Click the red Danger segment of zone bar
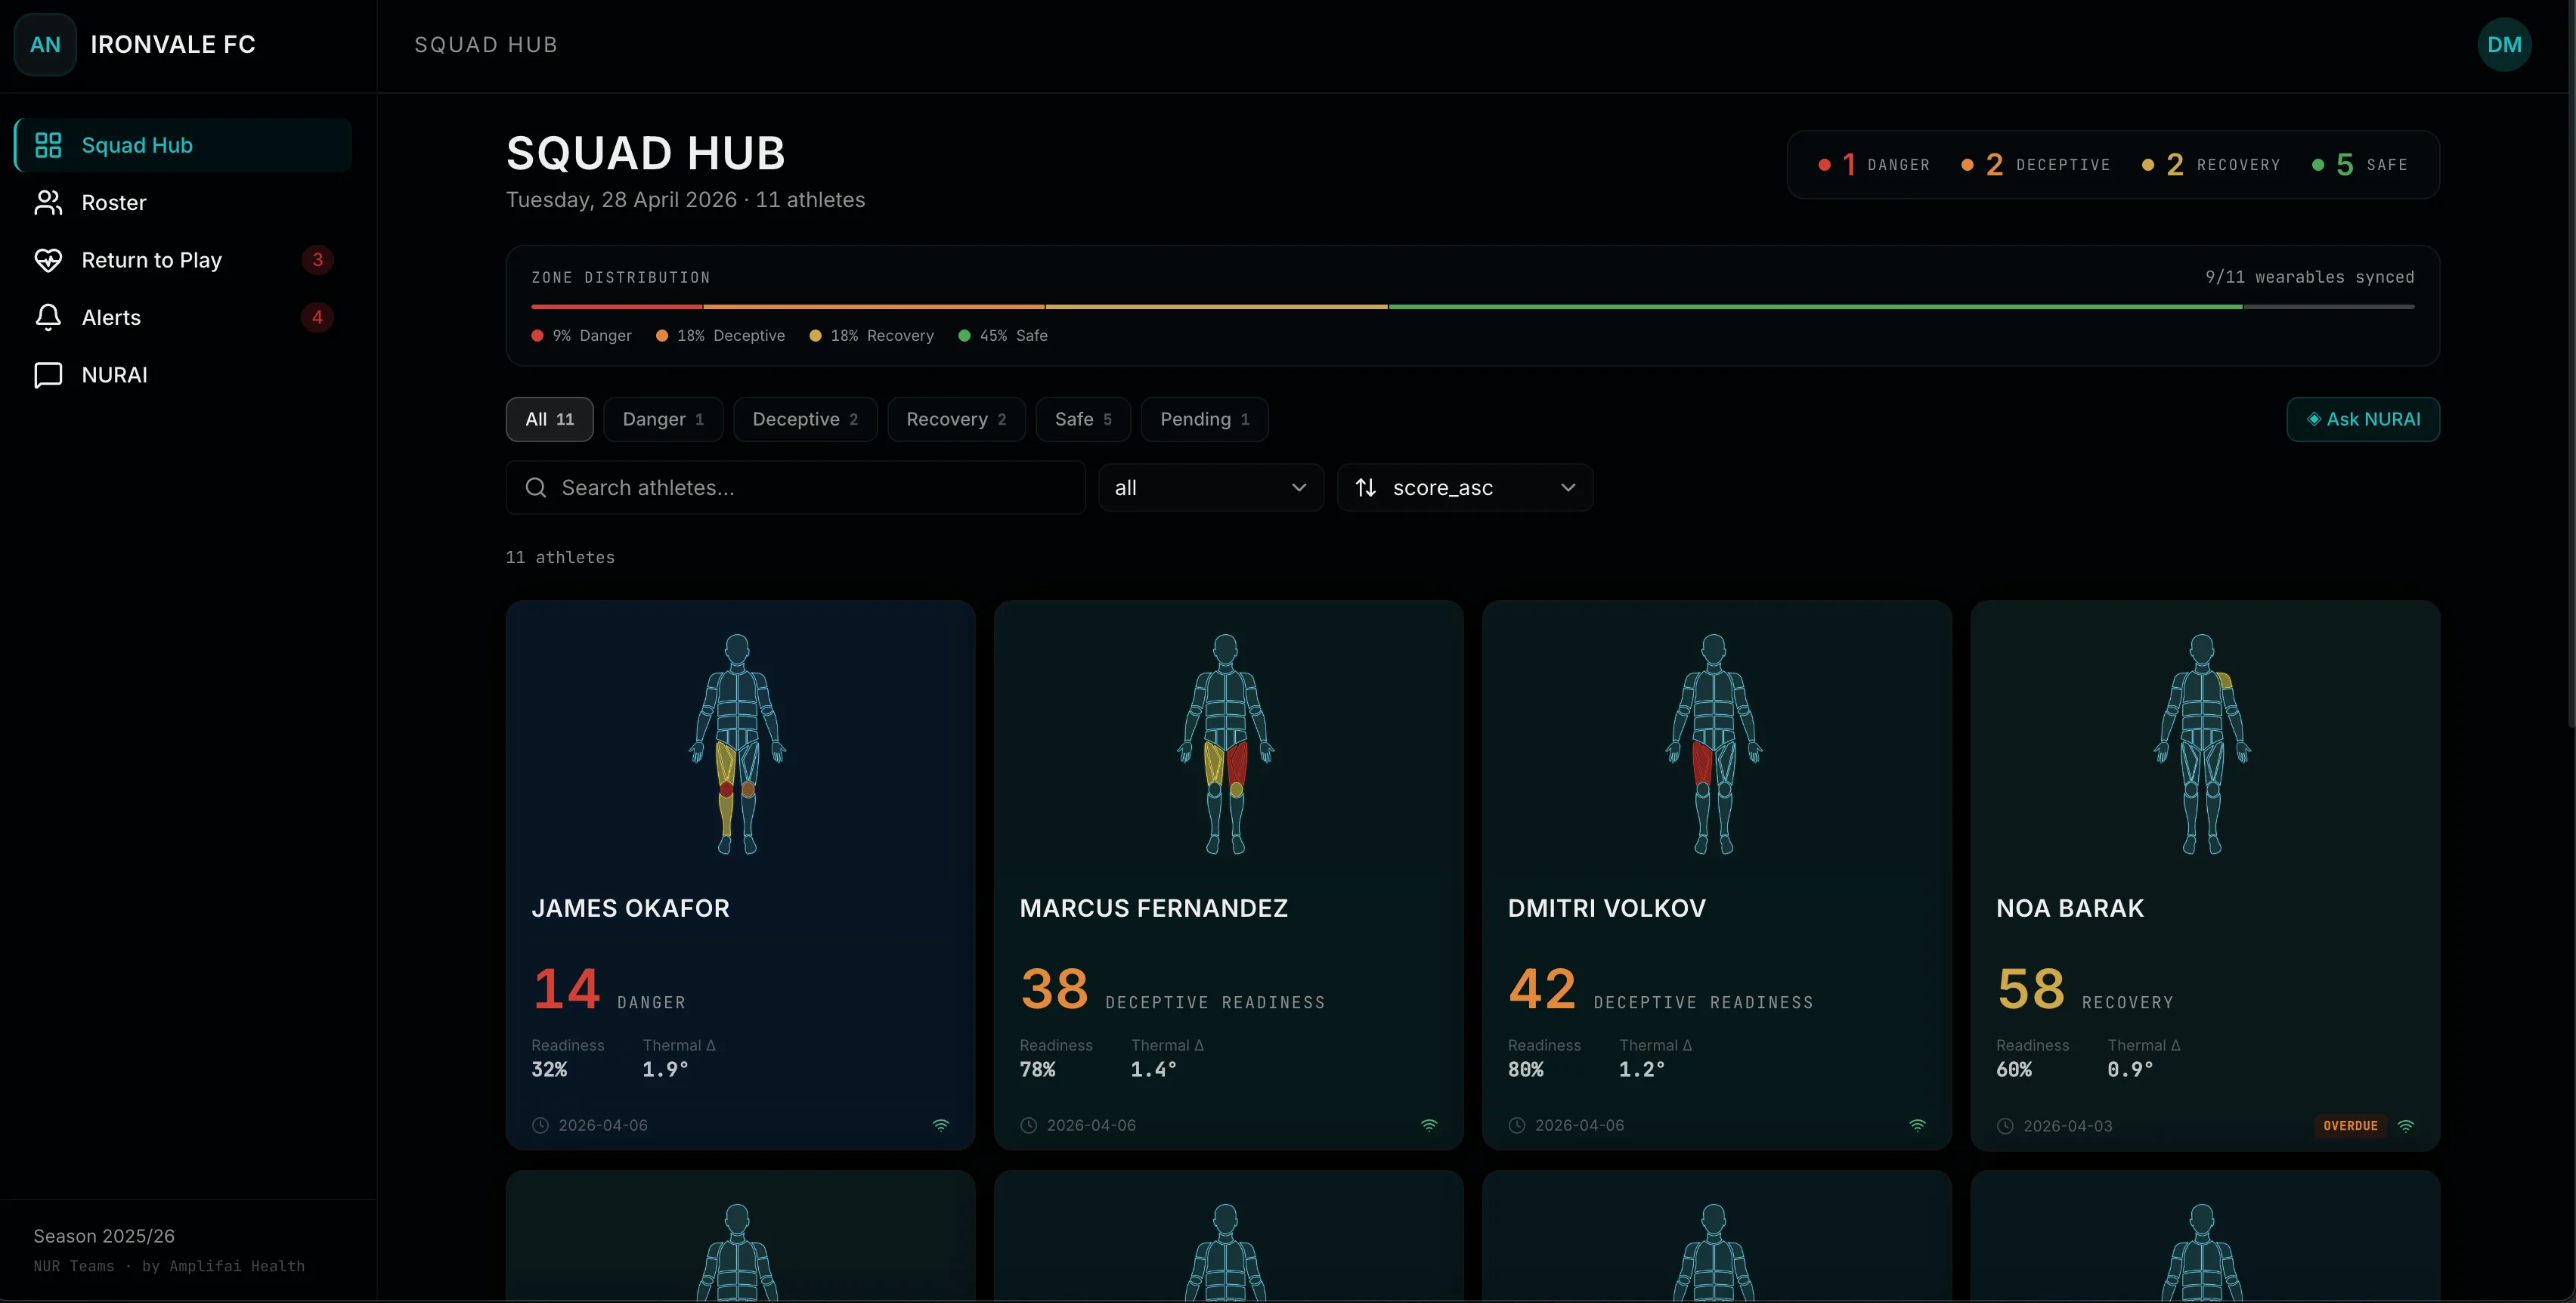This screenshot has width=2576, height=1303. click(x=617, y=307)
